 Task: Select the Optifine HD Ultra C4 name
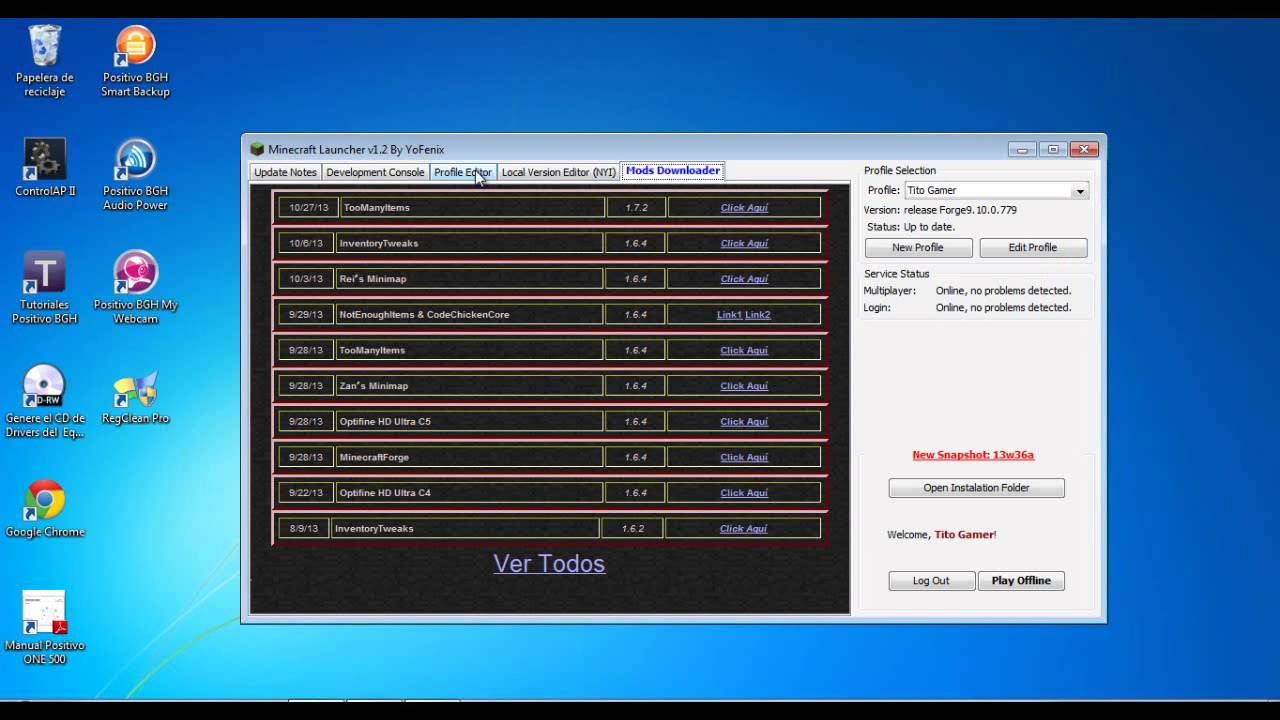[x=385, y=493]
